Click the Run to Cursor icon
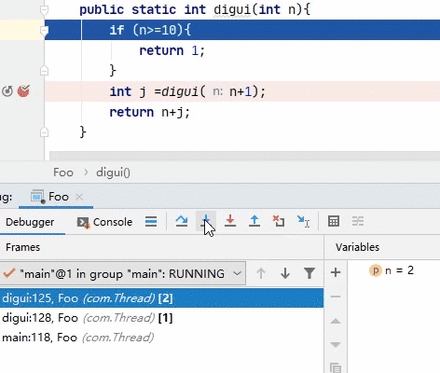 click(303, 221)
